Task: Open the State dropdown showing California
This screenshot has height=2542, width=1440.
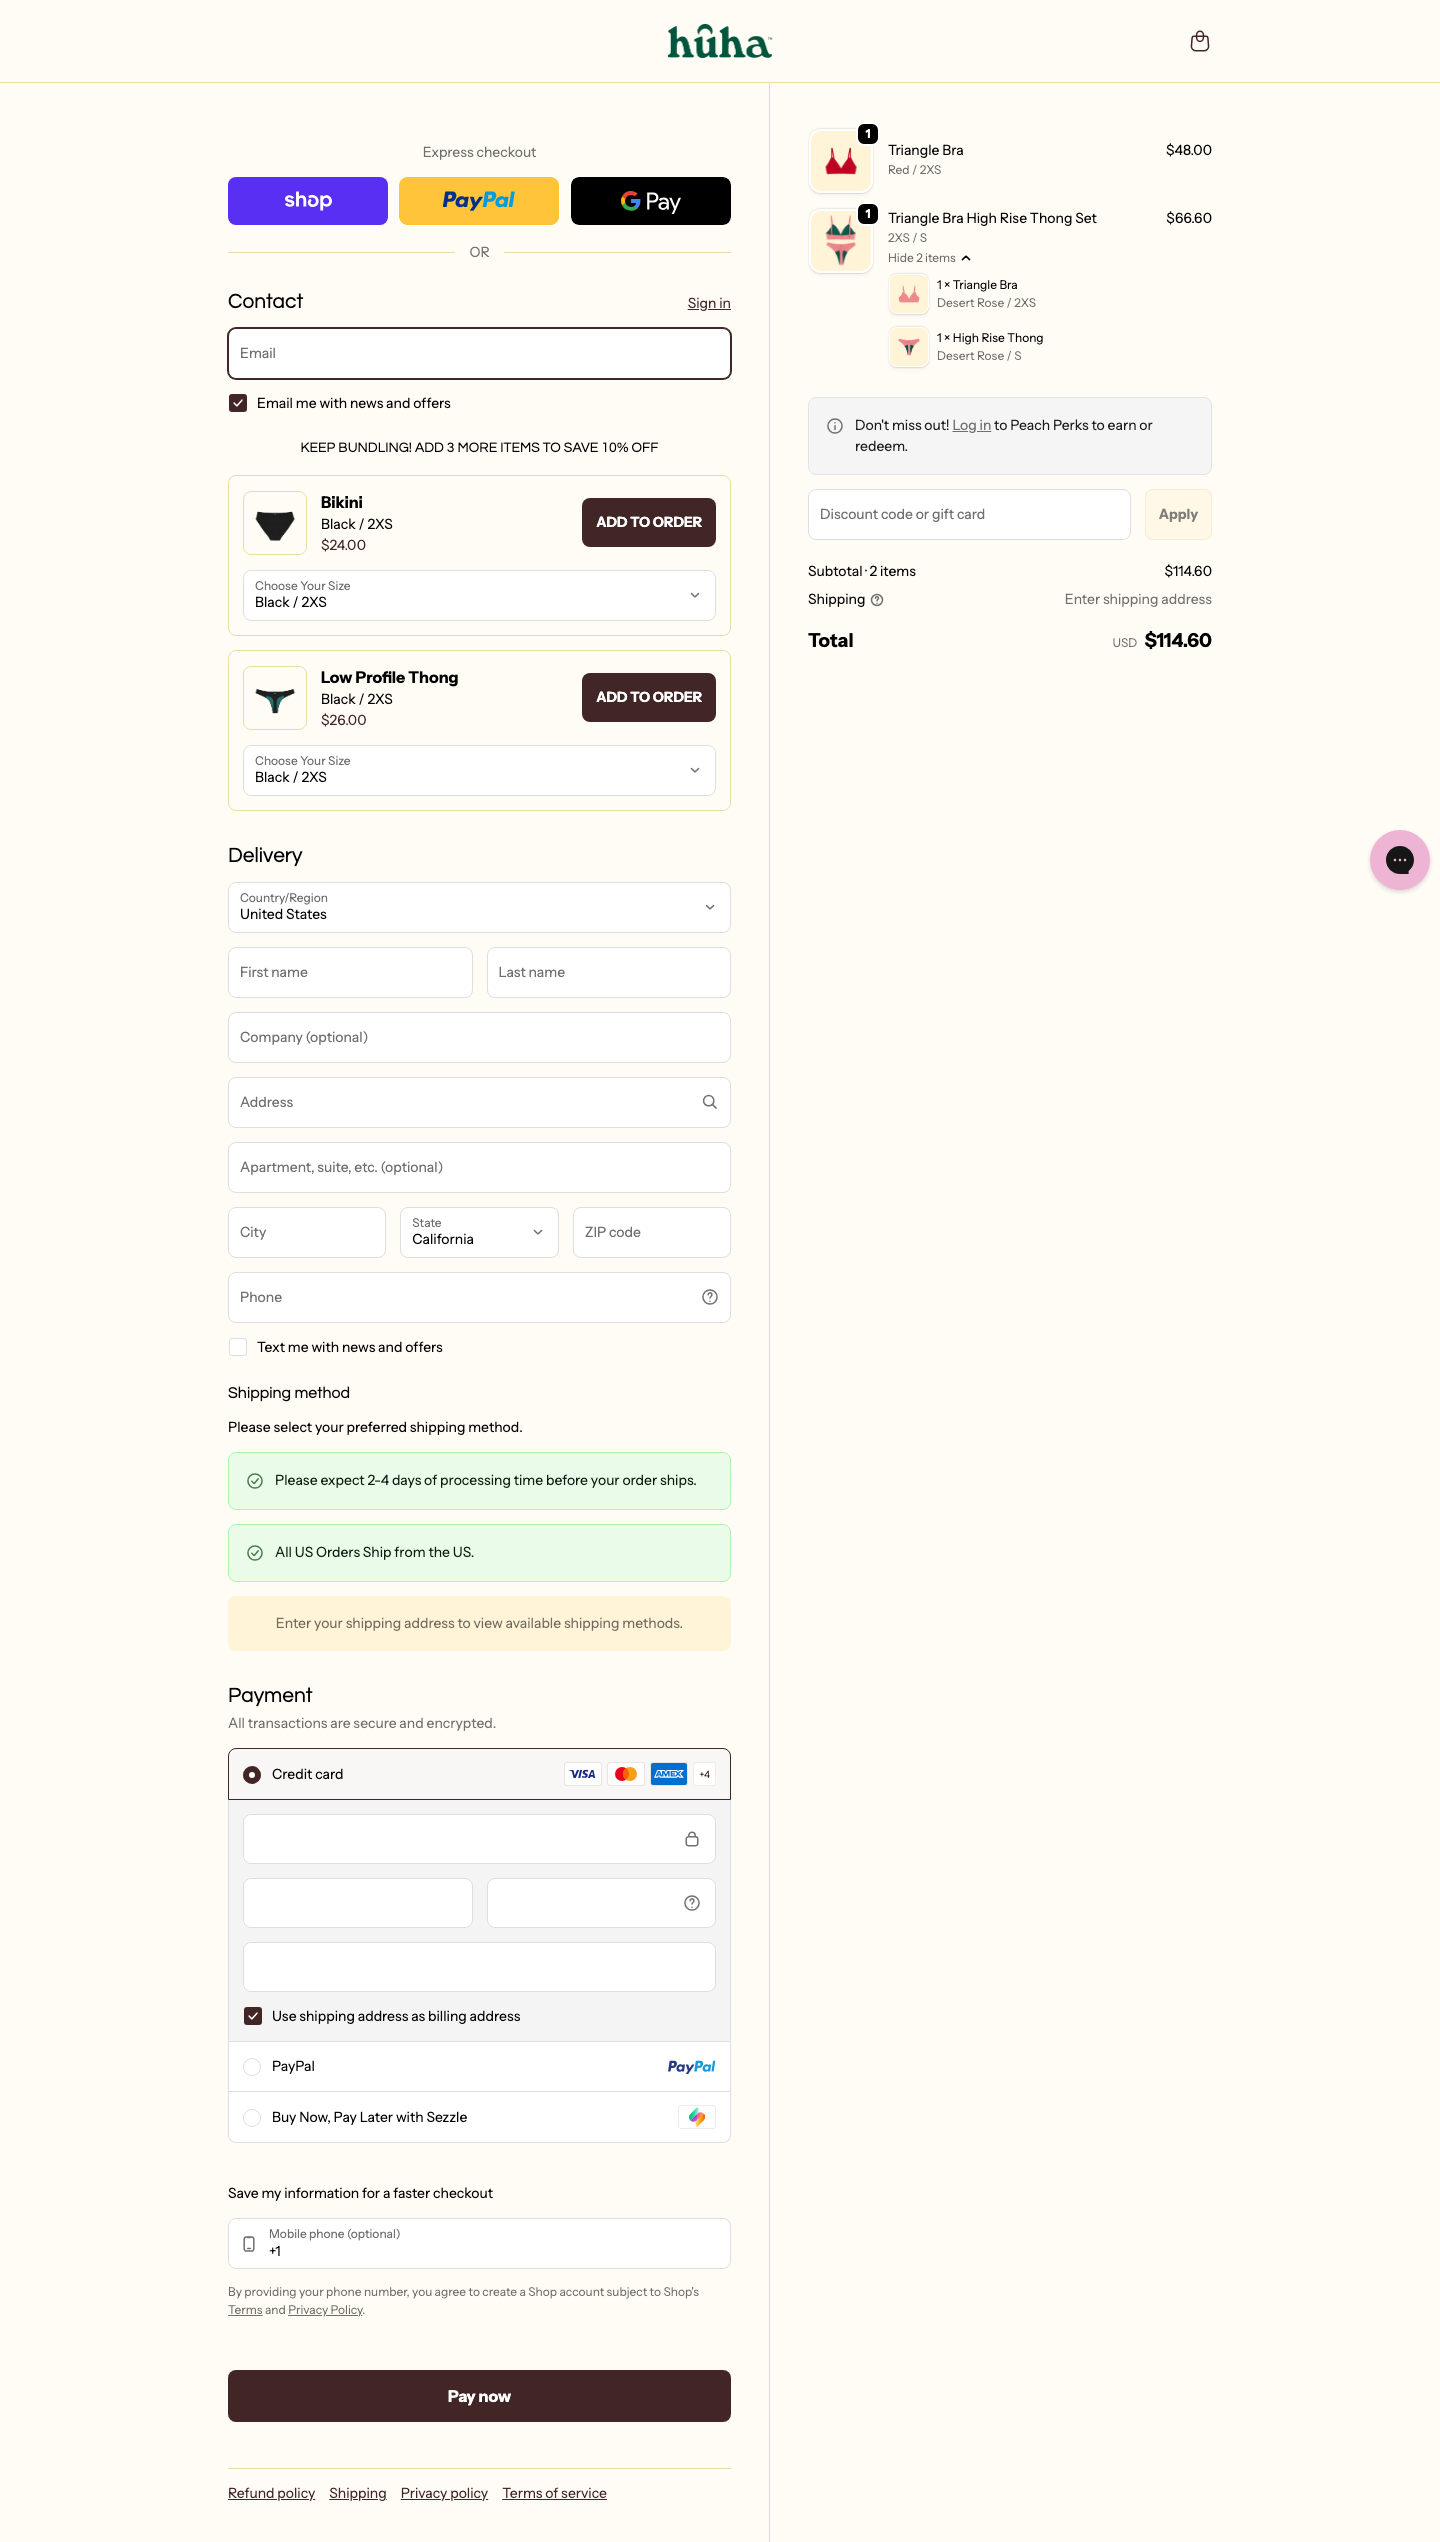Action: click(478, 1232)
